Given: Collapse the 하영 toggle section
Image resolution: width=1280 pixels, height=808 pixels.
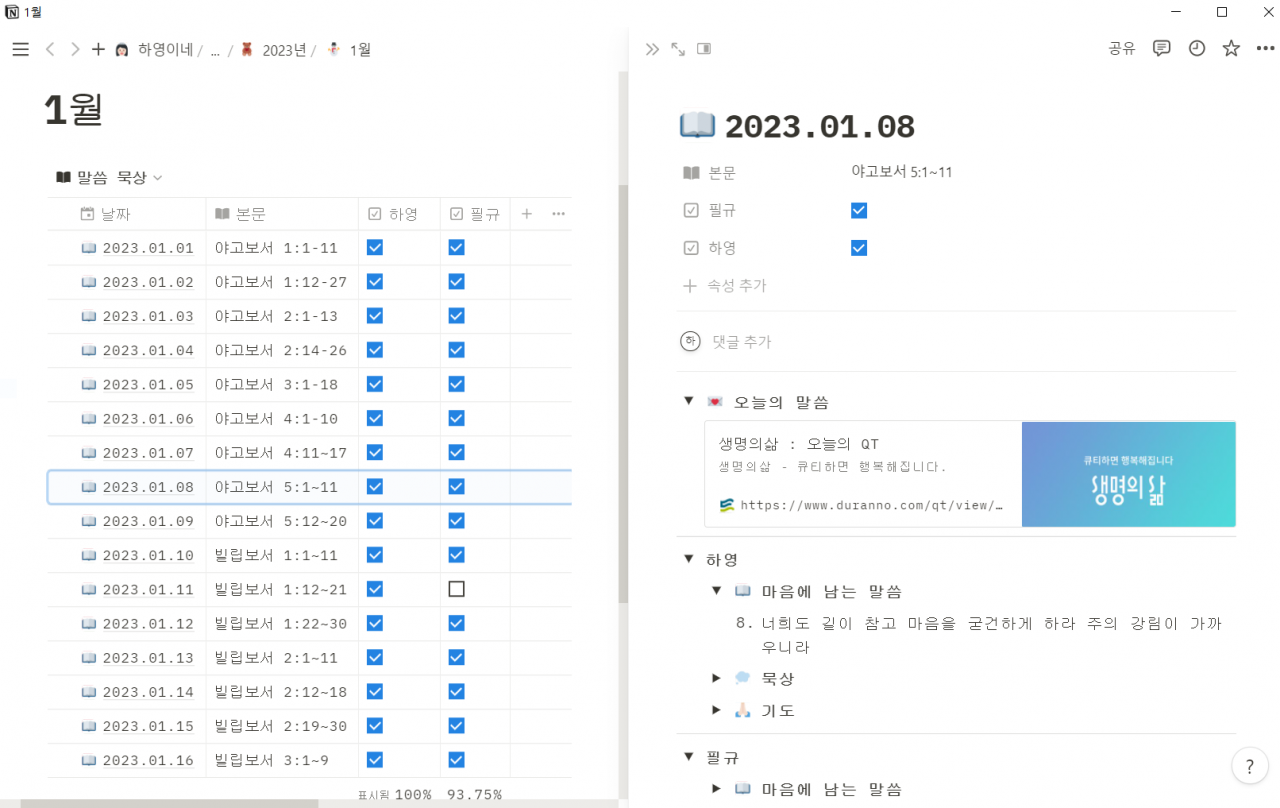Looking at the screenshot, I should [688, 559].
